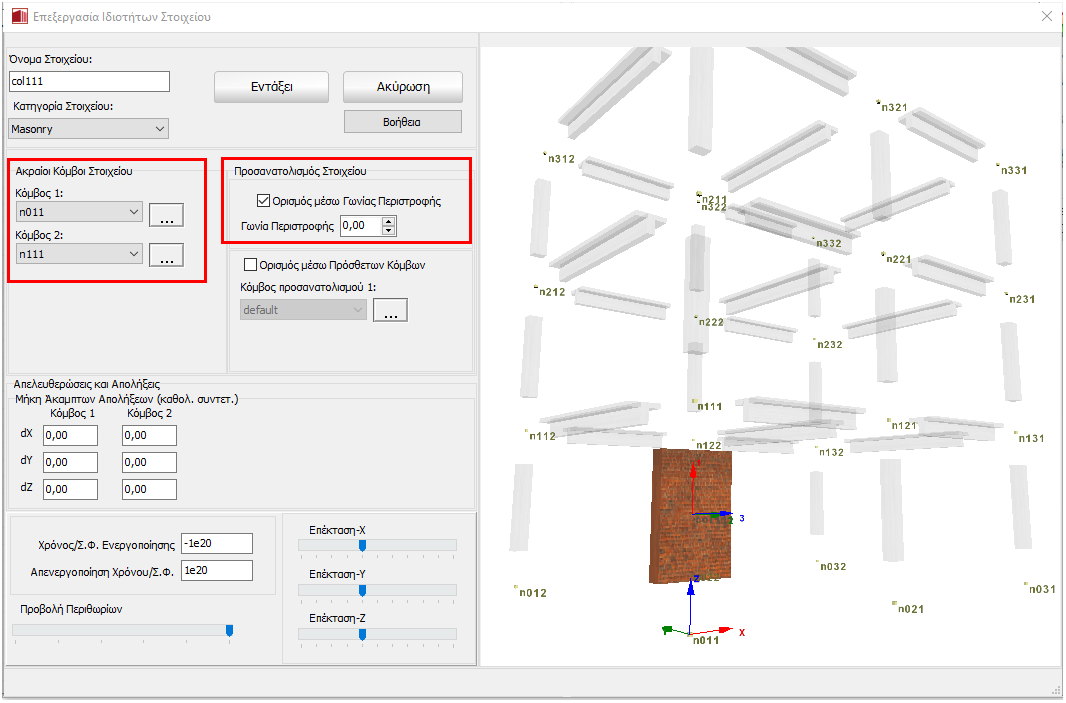This screenshot has width=1066, height=703.
Task: Click the browse button beside Κόμβος 1
Action: coord(166,214)
